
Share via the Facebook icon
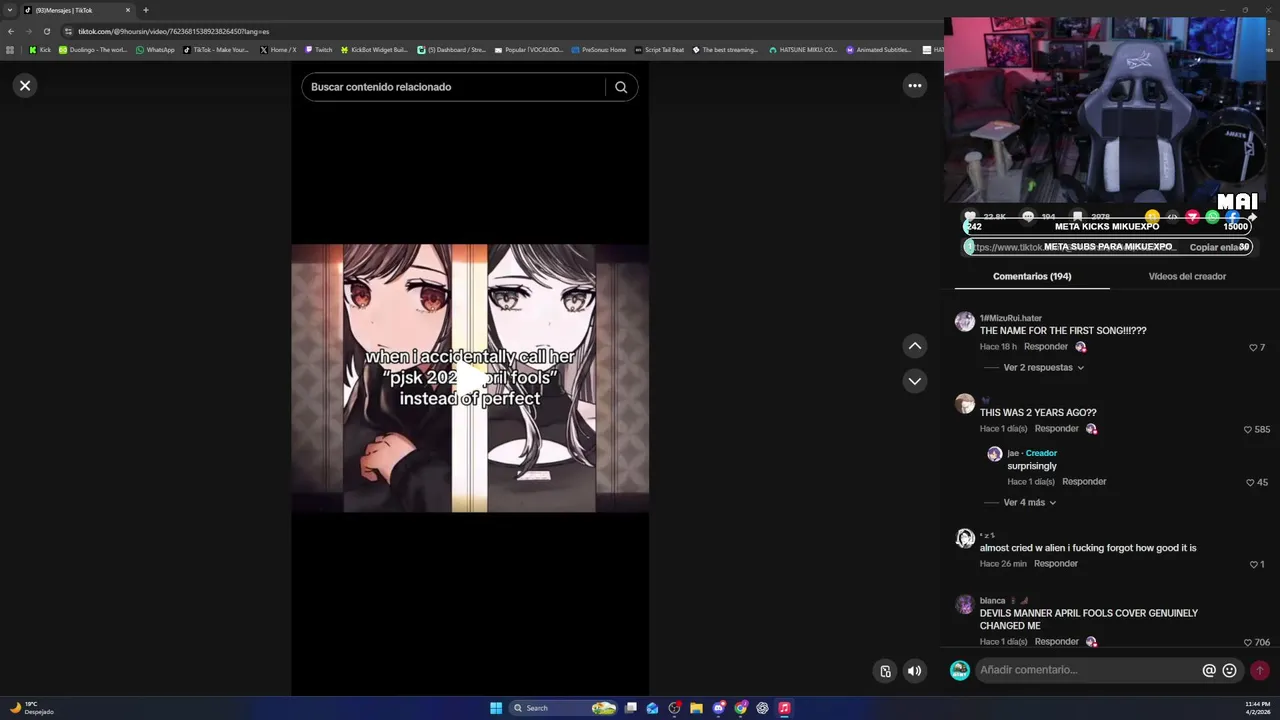point(1232,217)
